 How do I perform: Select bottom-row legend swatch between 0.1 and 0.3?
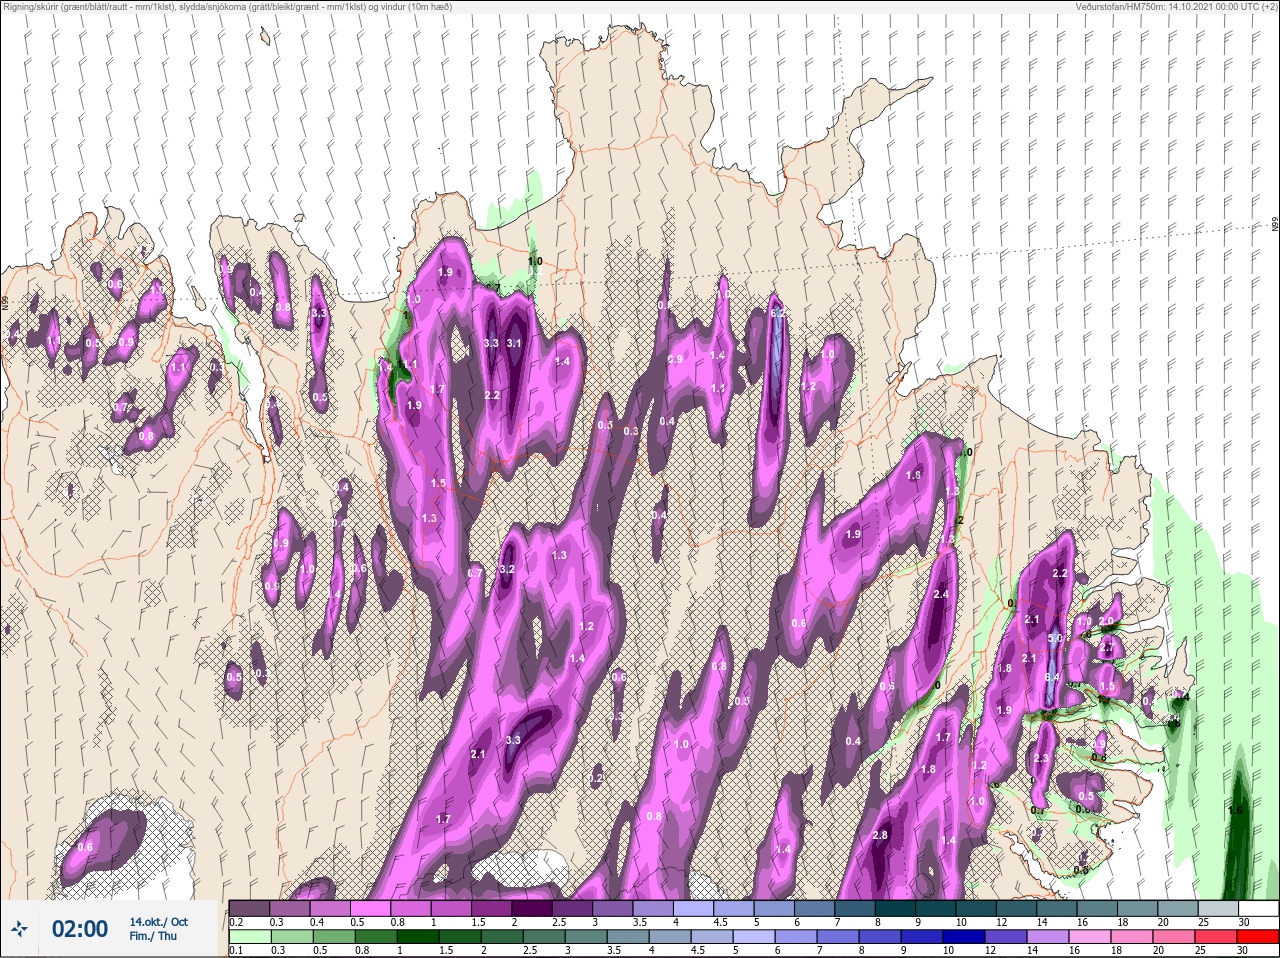pos(250,936)
